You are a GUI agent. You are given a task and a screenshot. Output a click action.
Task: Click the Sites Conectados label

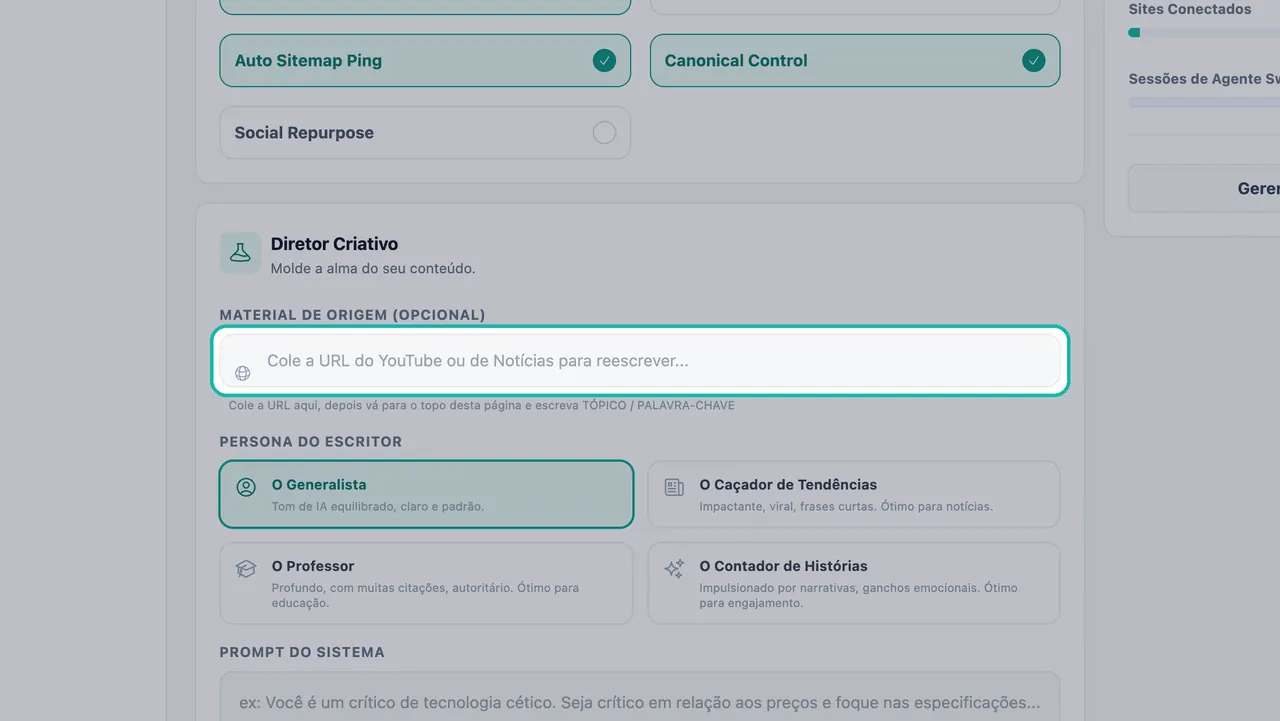click(x=1190, y=9)
